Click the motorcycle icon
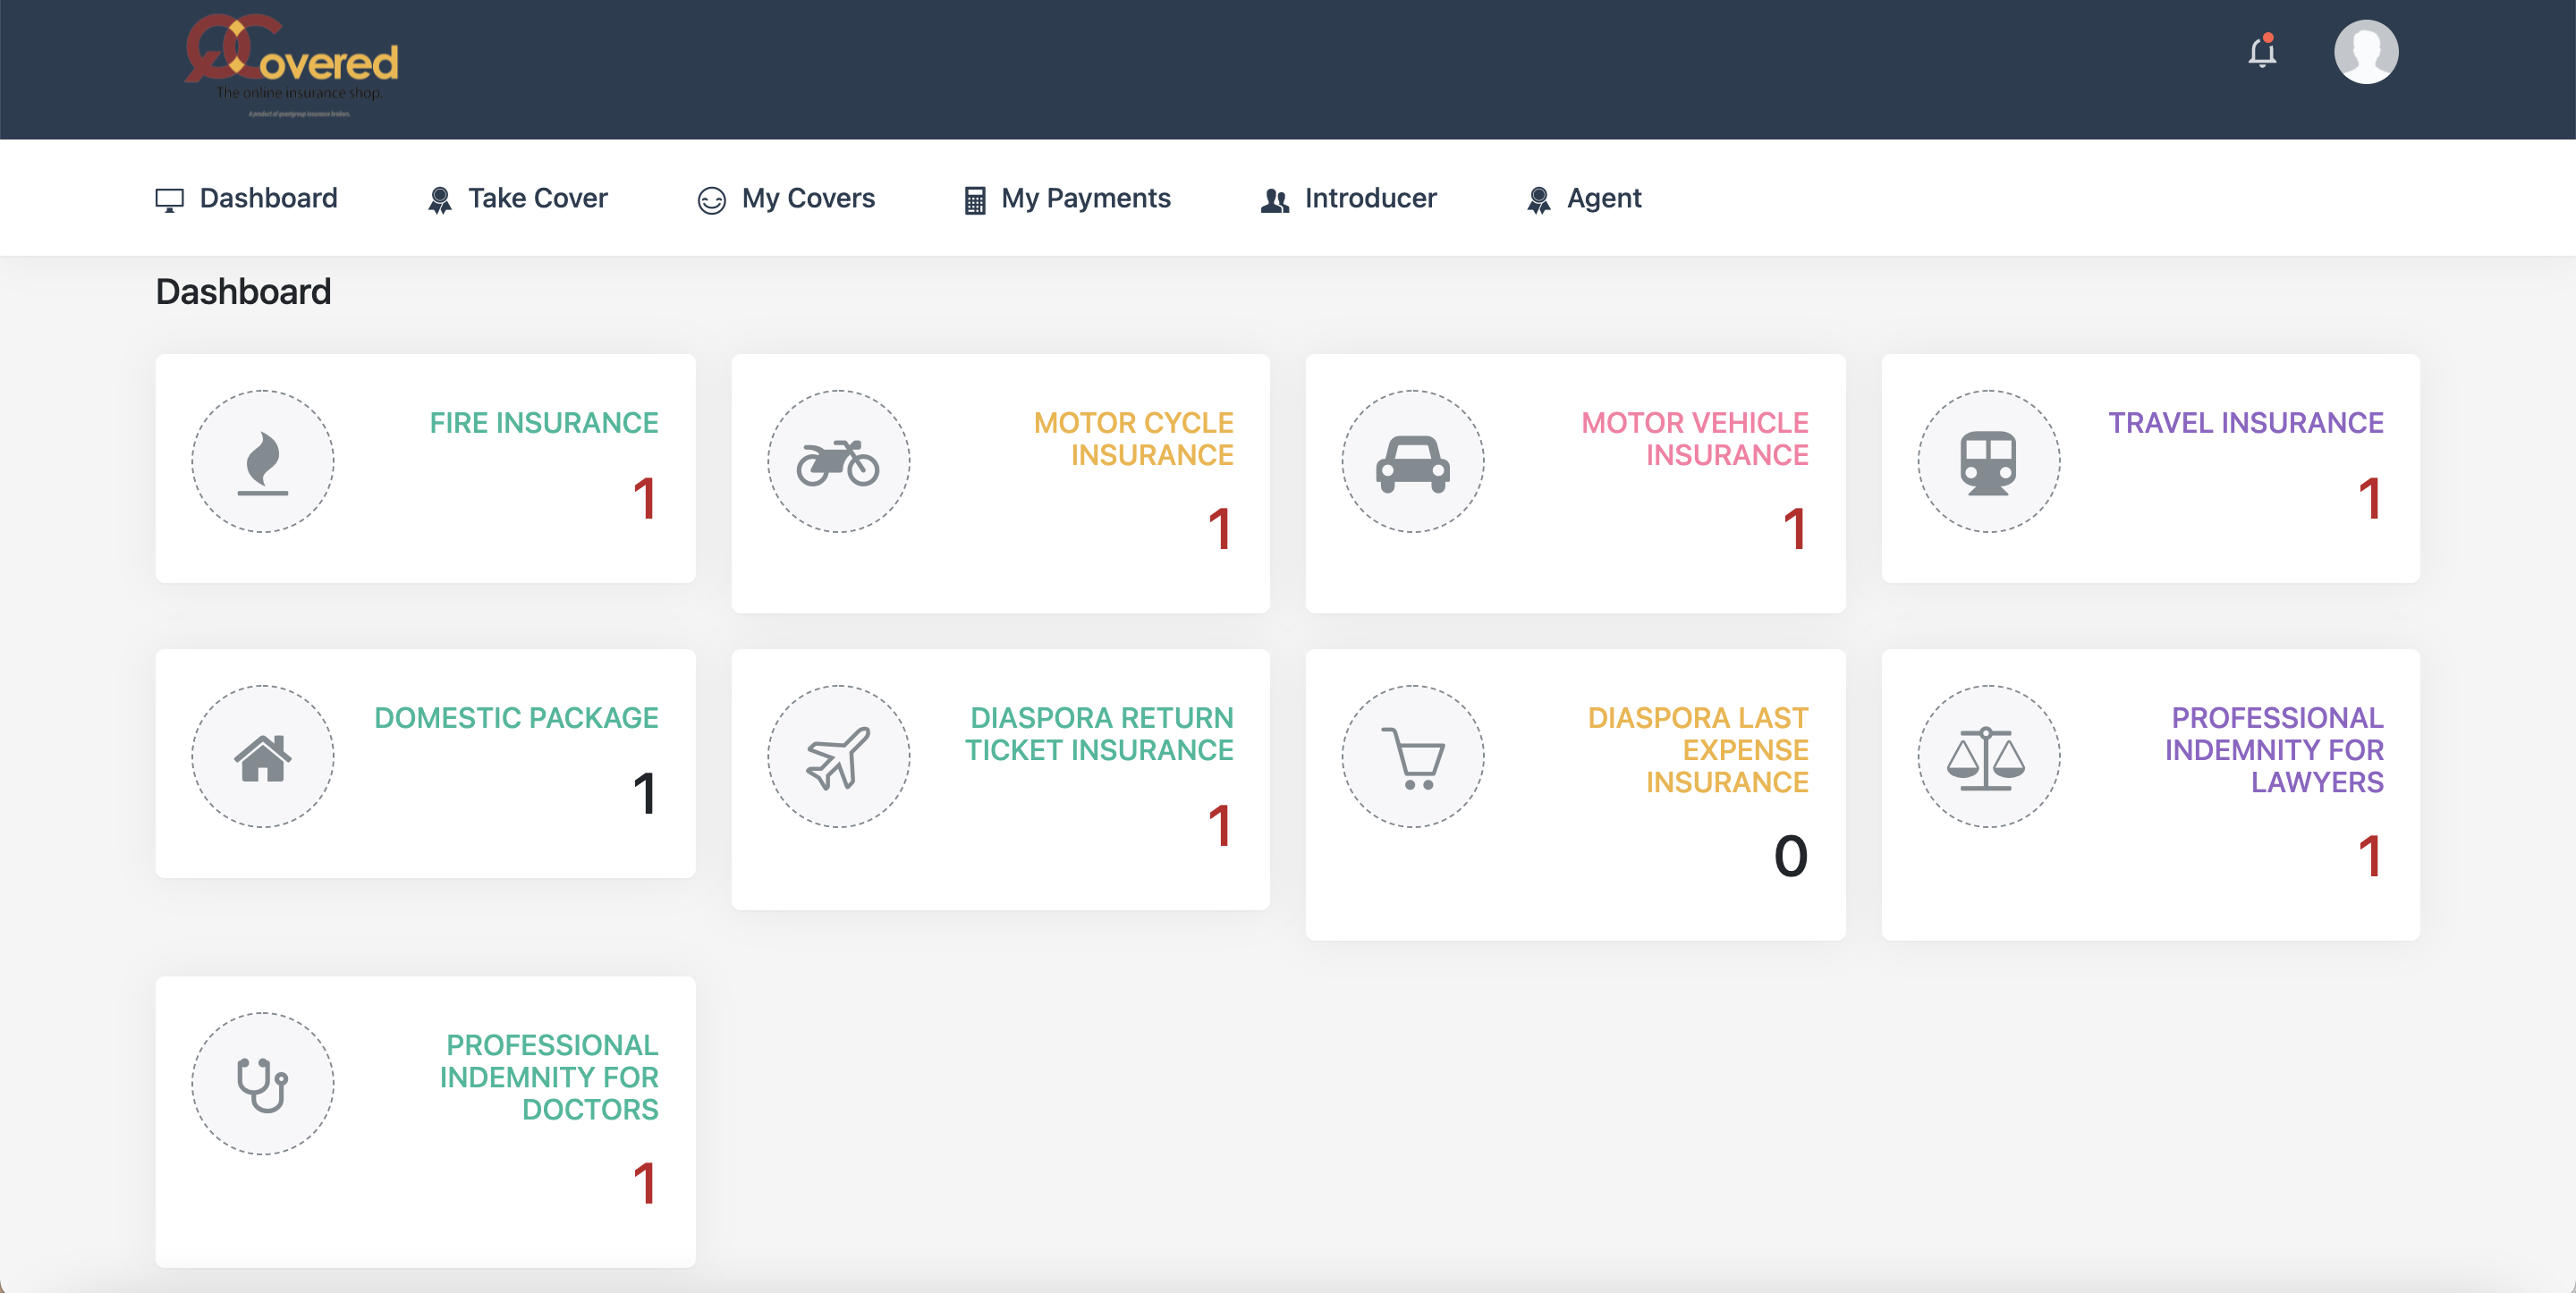This screenshot has width=2576, height=1293. tap(838, 462)
